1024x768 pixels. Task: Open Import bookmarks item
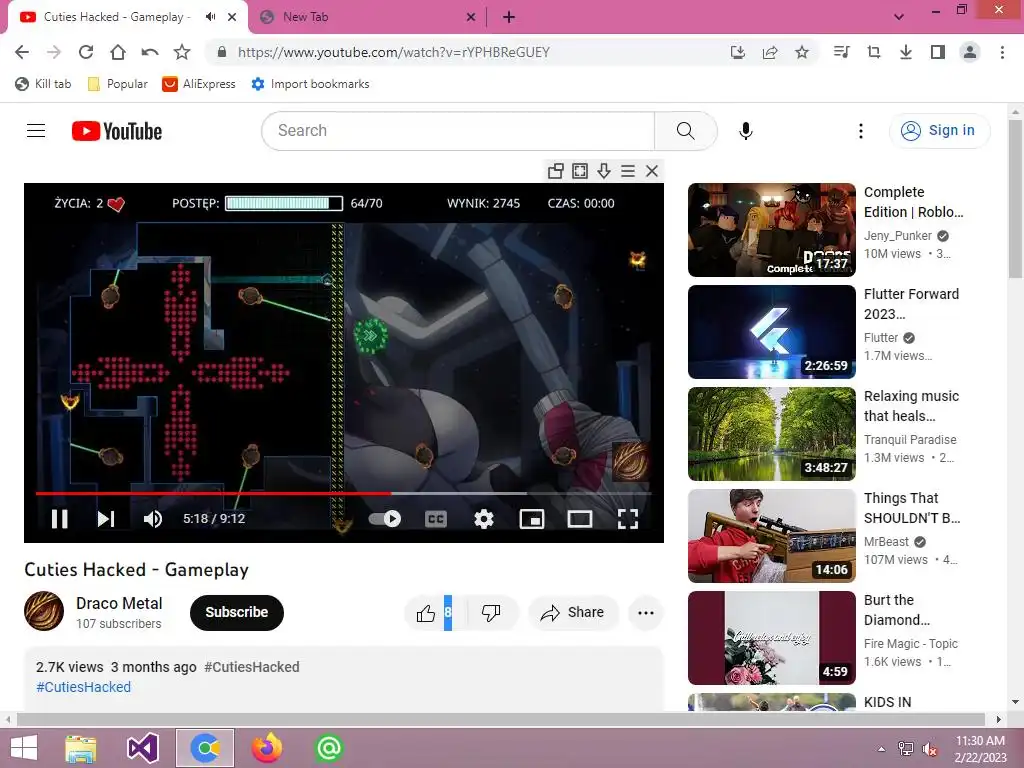point(311,84)
